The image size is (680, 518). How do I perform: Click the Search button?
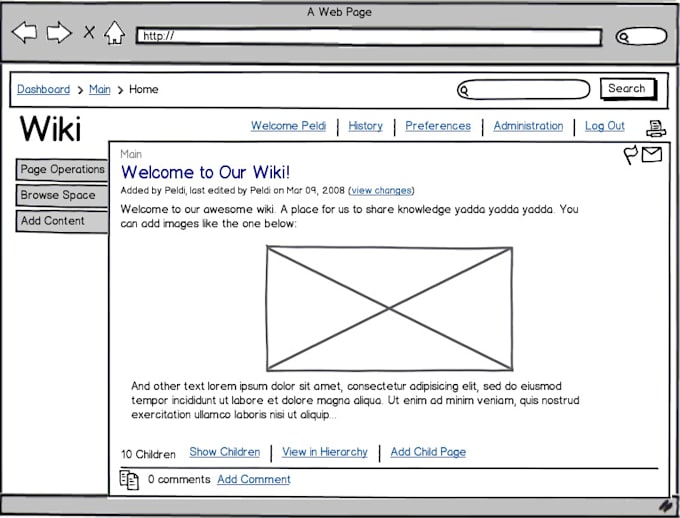[x=628, y=89]
